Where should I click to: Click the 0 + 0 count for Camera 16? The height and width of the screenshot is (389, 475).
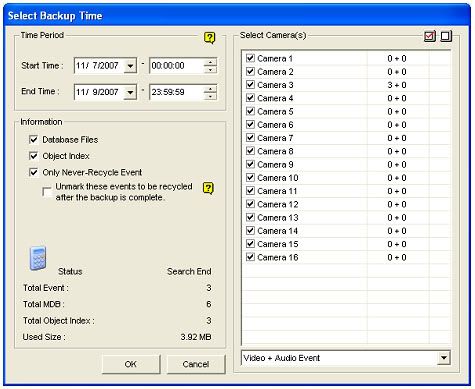pos(397,257)
